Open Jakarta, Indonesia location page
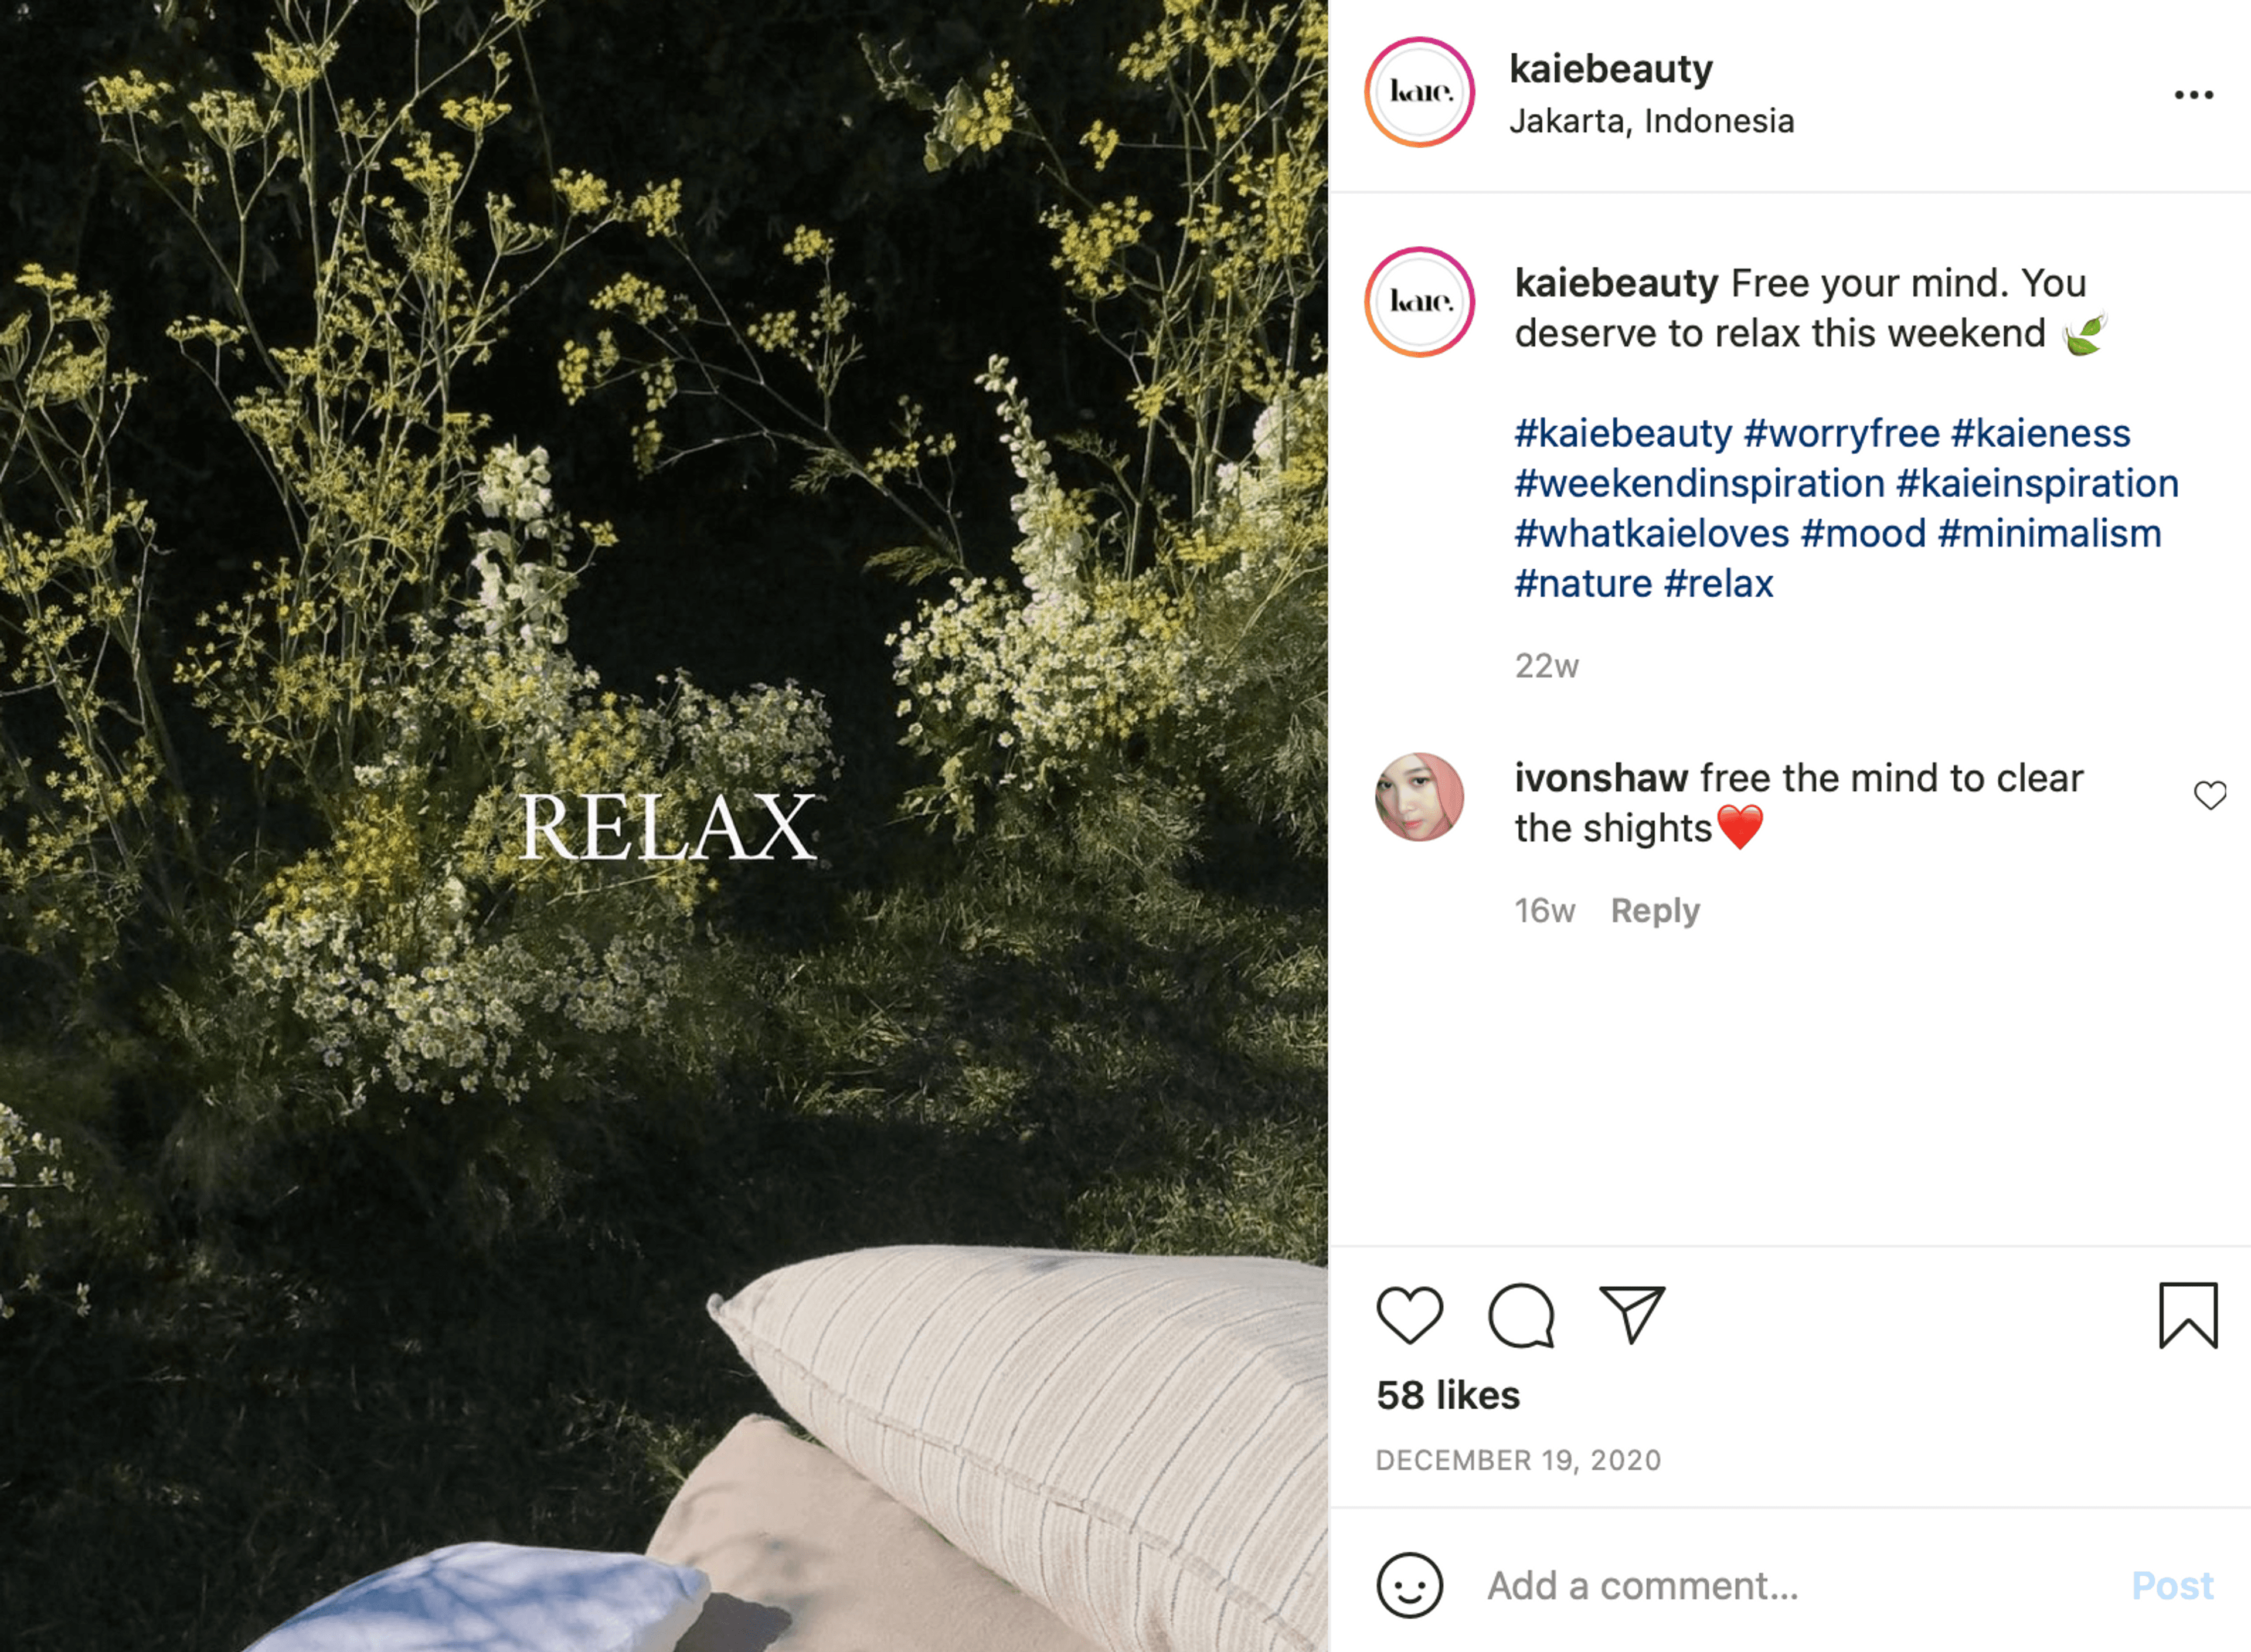The width and height of the screenshot is (2251, 1652). pos(1651,121)
